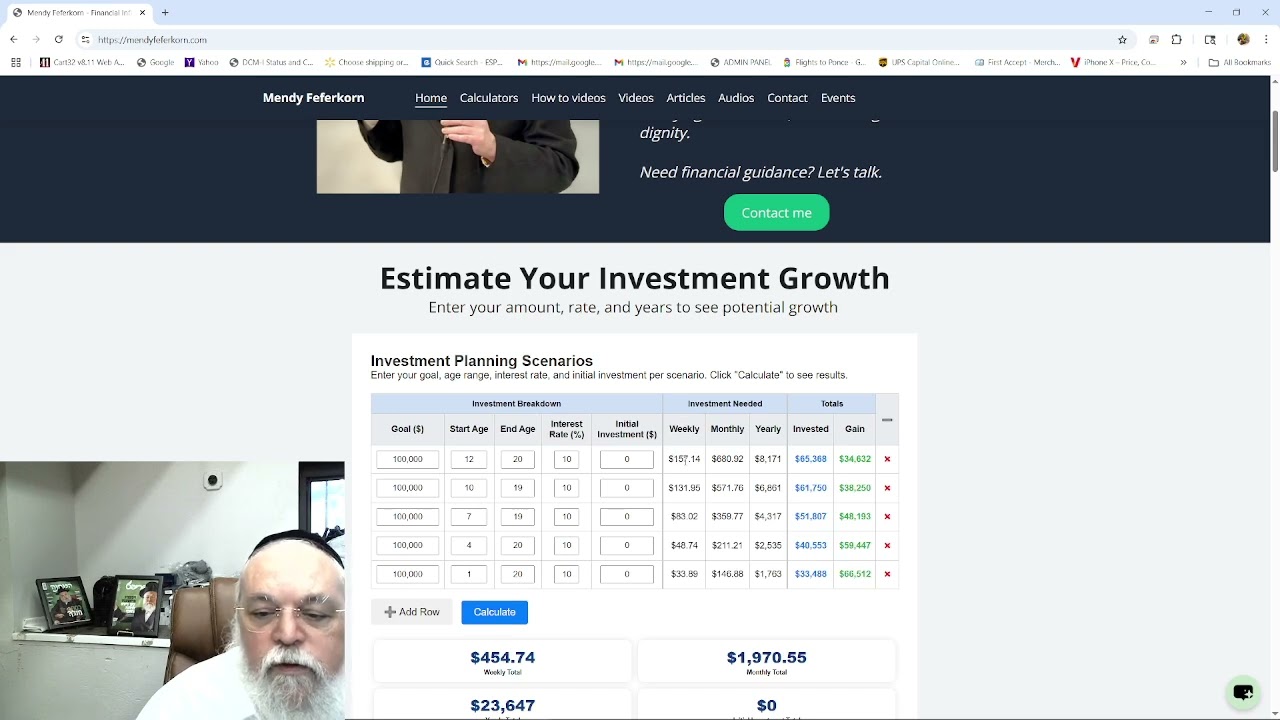Reload the current page
This screenshot has width=1280, height=720.
59,39
